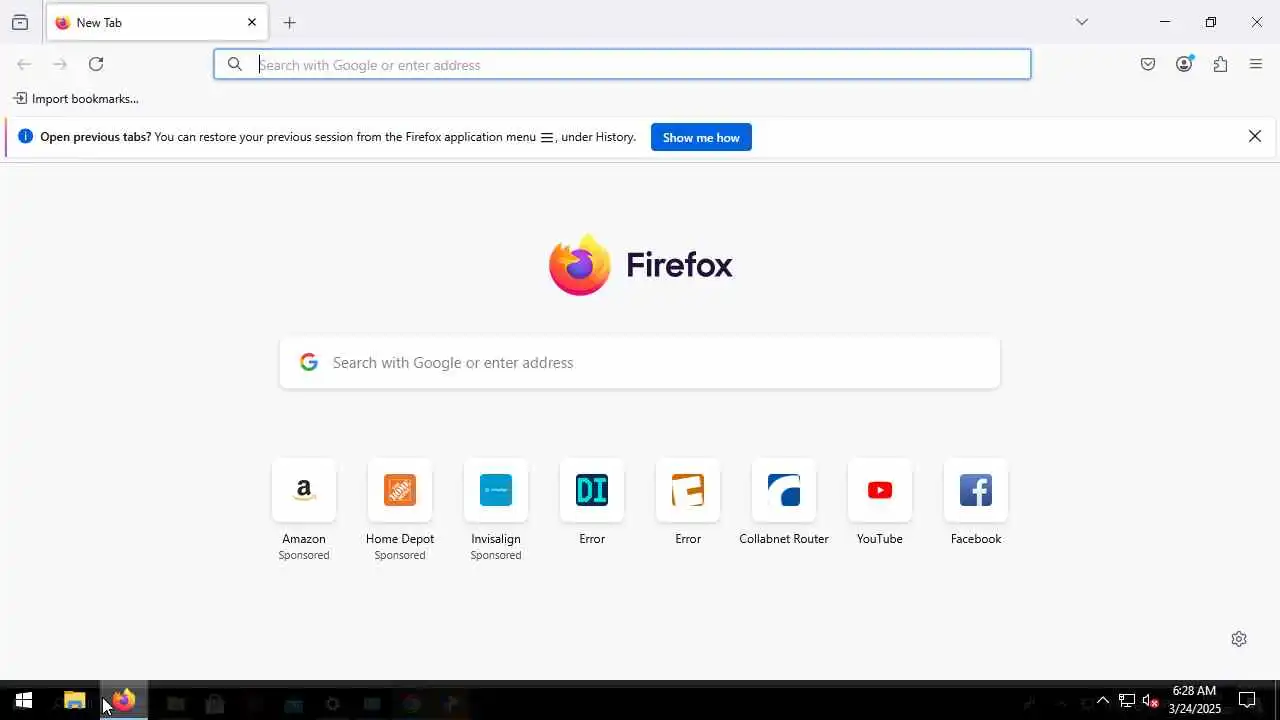Open a new tab with plus button
Screen dimensions: 1280x720
coord(290,22)
